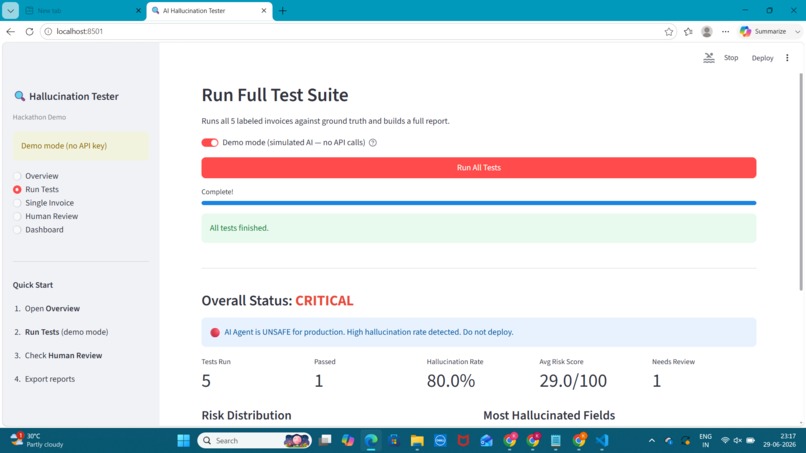806x453 pixels.
Task: Select the Run Tests radio option
Action: [x=36, y=189]
